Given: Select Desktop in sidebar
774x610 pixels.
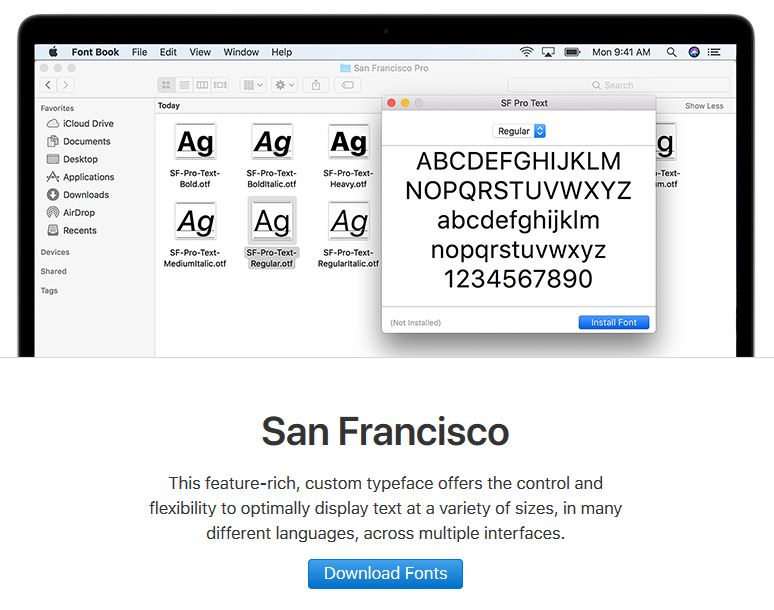Looking at the screenshot, I should (x=72, y=159).
